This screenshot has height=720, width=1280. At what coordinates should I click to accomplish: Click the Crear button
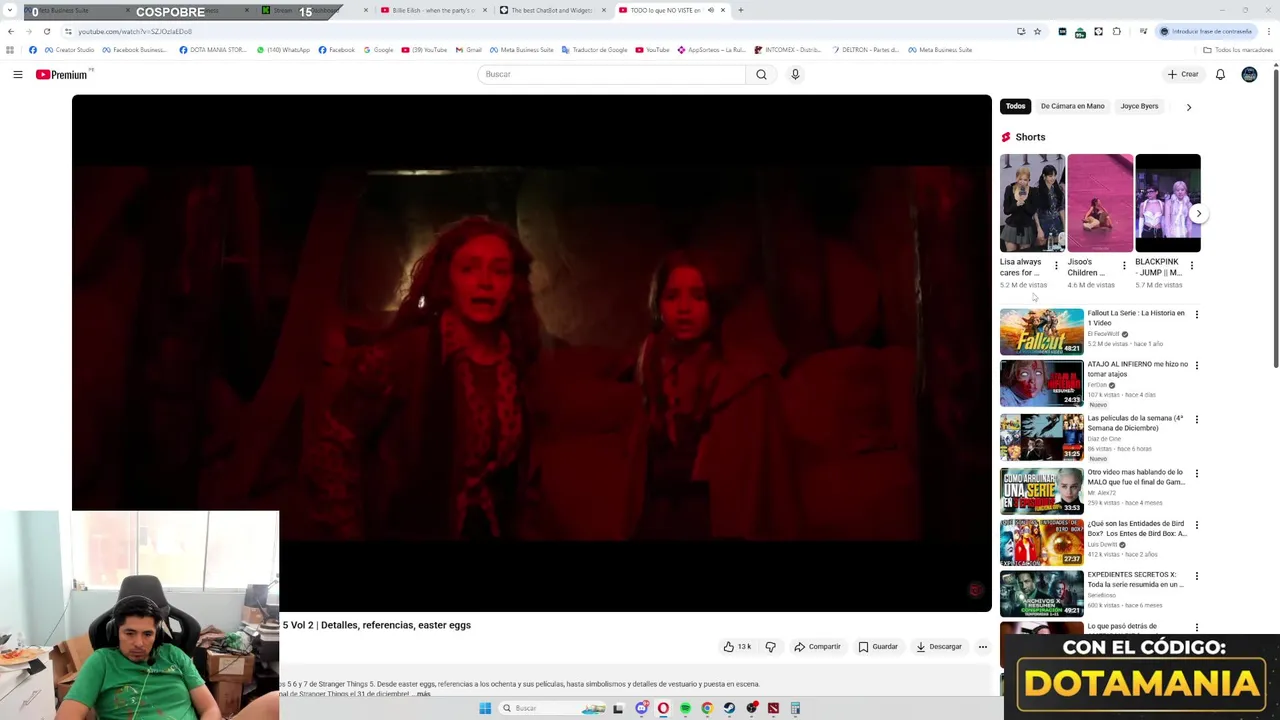coord(1183,74)
